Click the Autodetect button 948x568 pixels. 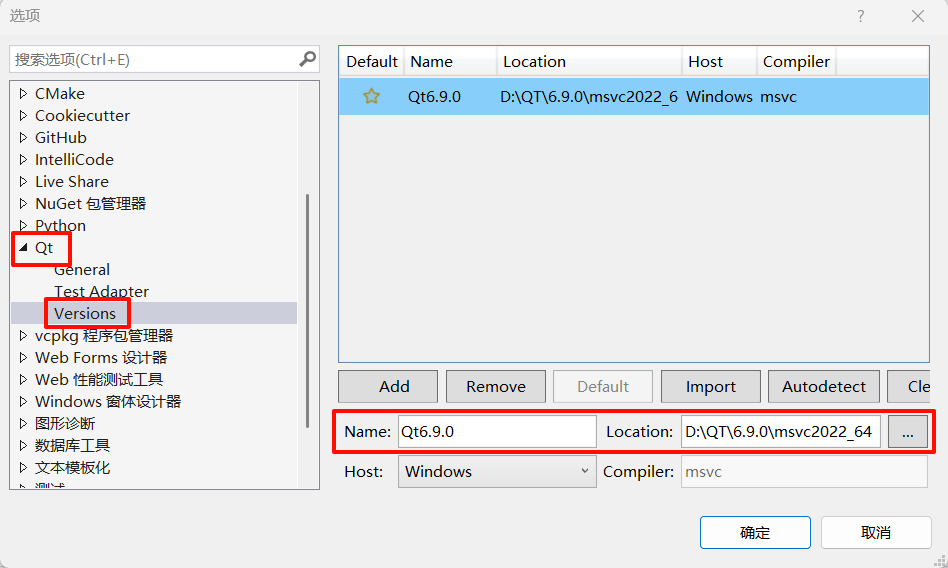[823, 387]
